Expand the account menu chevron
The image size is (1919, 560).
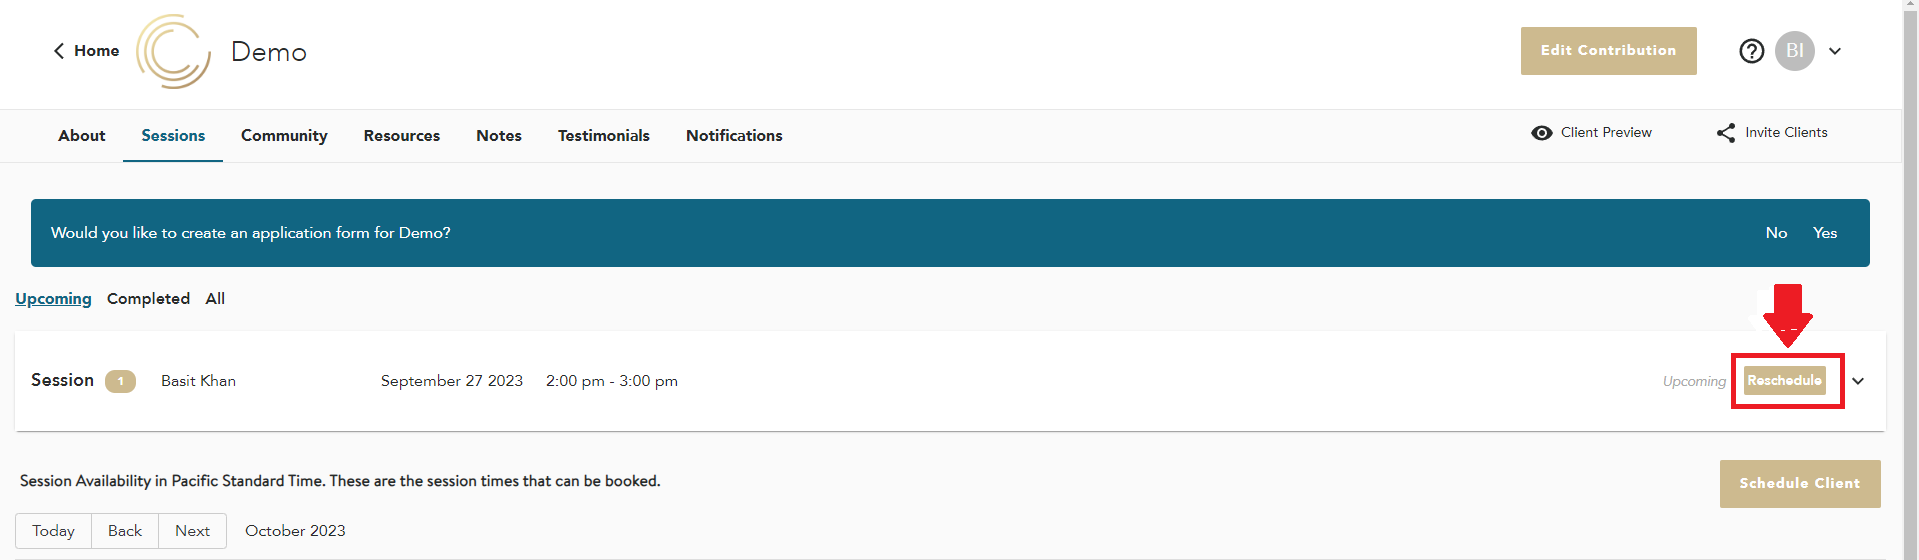tap(1835, 51)
